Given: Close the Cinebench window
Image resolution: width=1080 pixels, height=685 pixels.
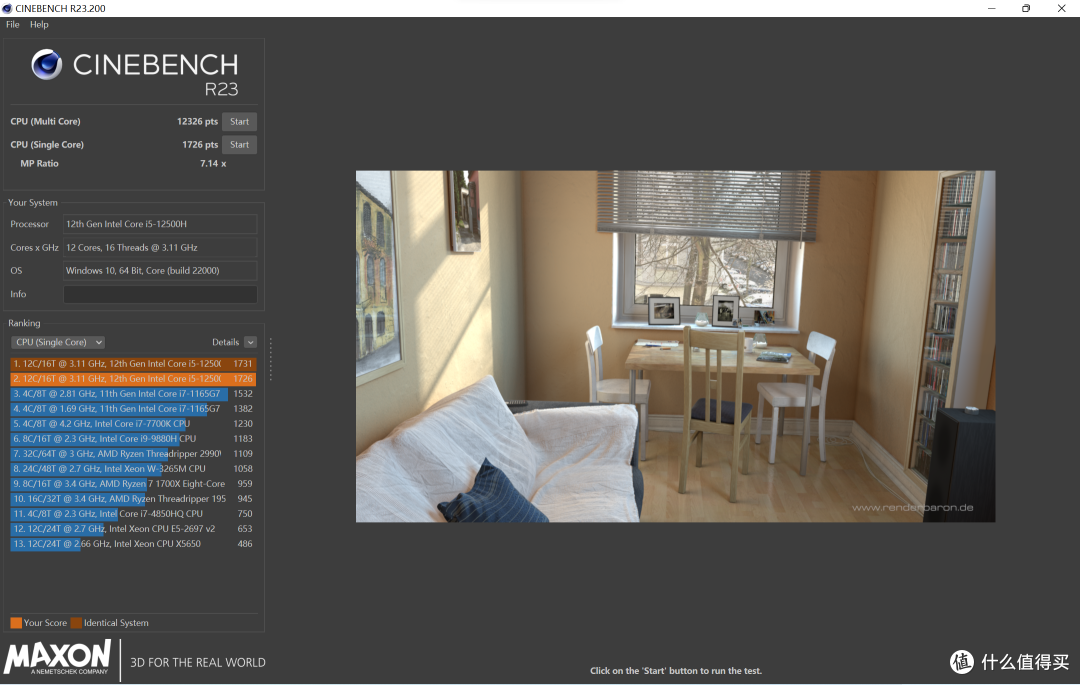Looking at the screenshot, I should click(x=1061, y=8).
